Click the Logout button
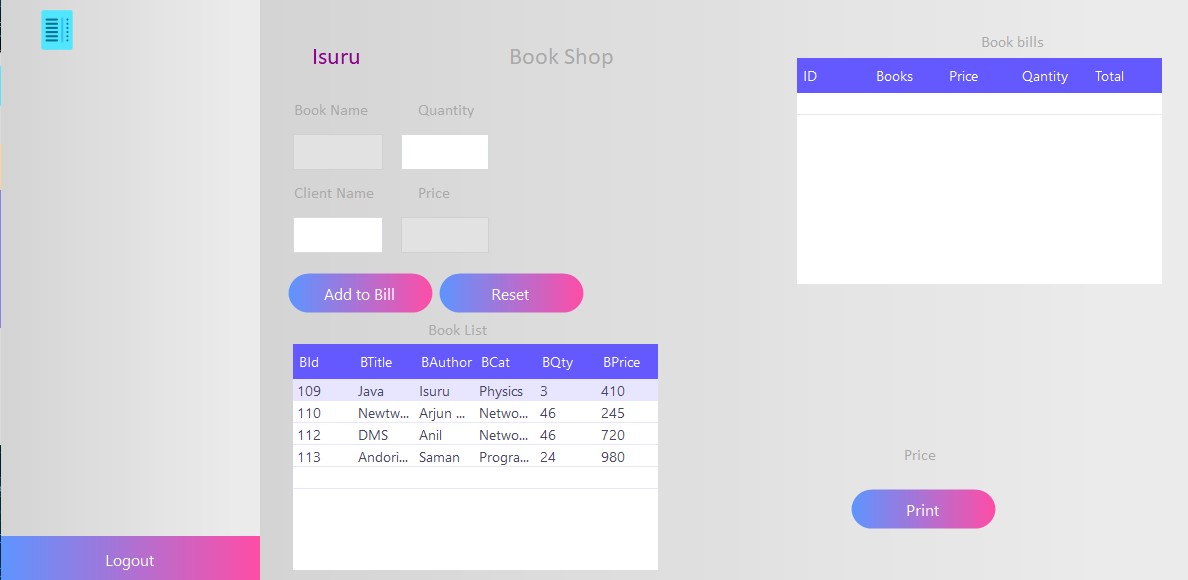The image size is (1188, 580). point(130,558)
